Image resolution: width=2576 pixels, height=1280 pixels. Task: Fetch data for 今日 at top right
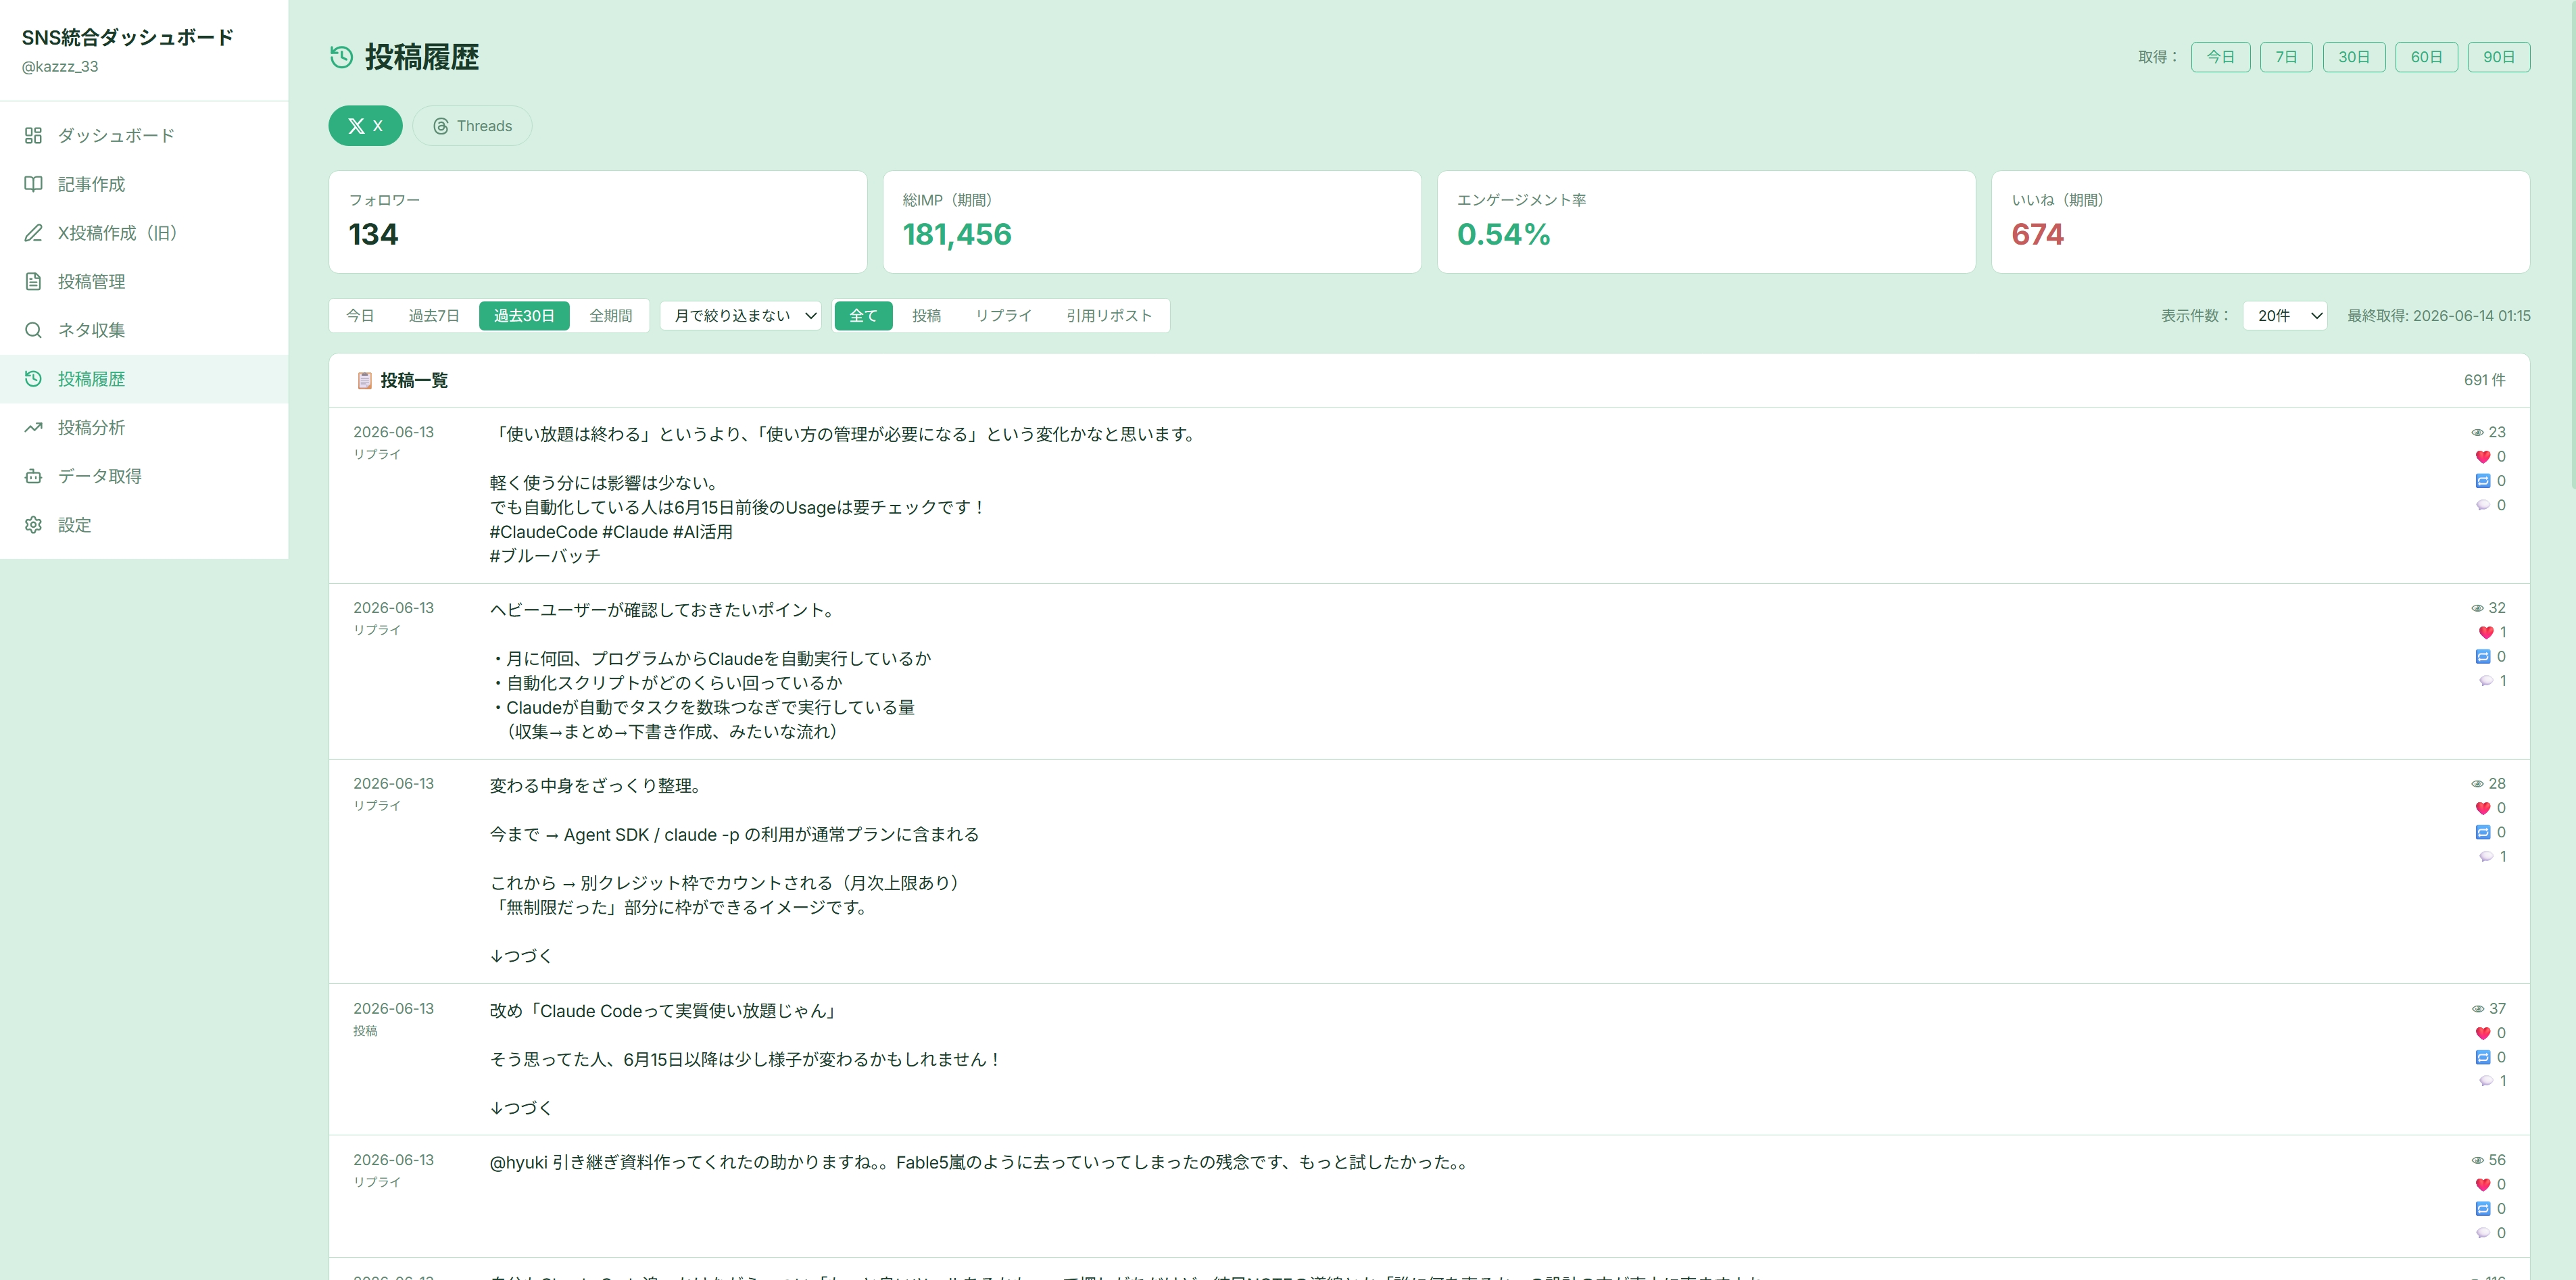(x=2220, y=57)
